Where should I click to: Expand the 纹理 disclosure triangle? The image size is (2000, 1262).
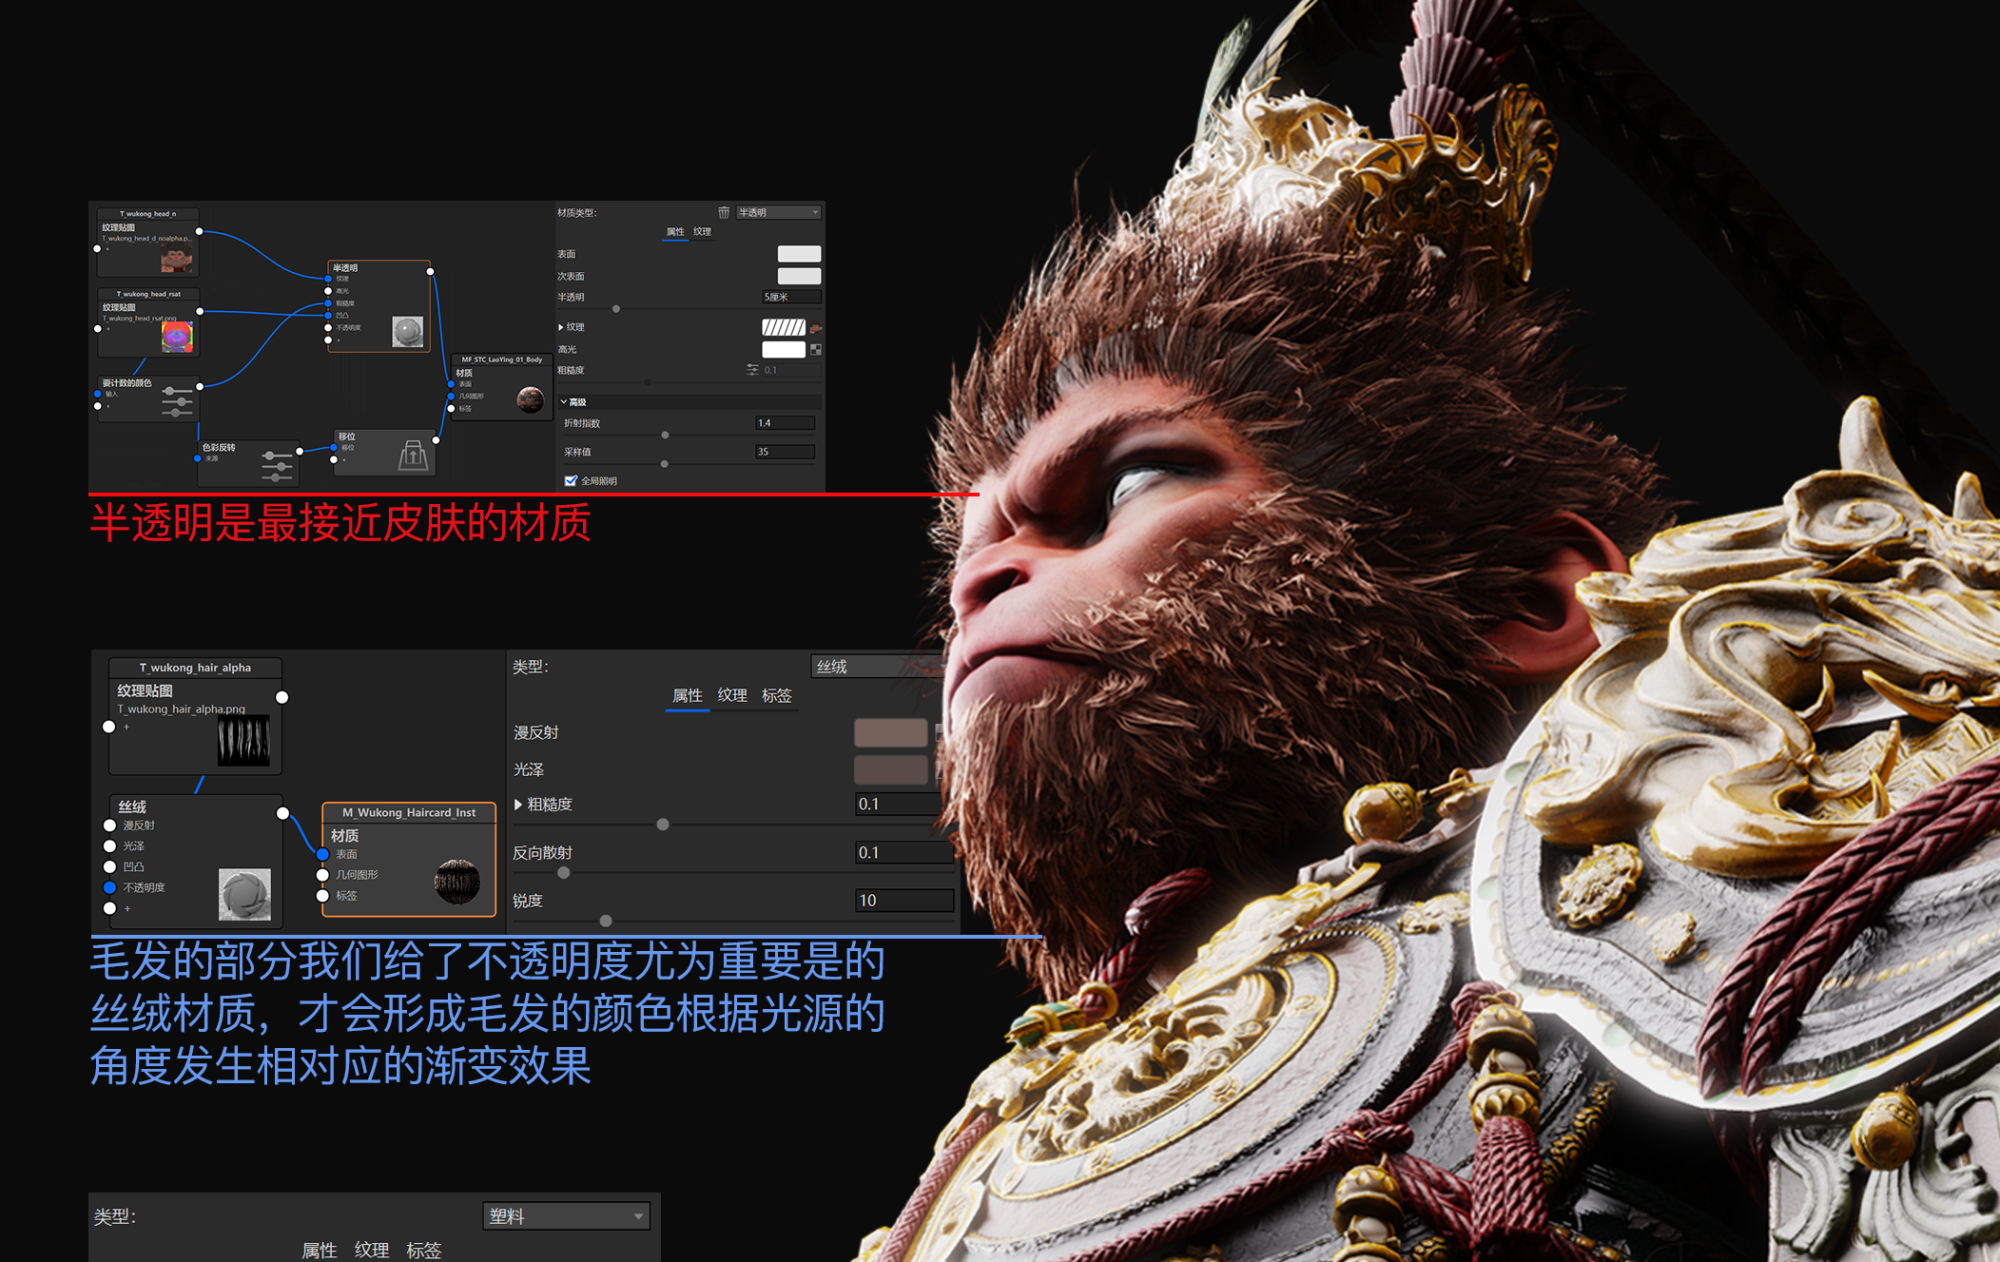(x=561, y=327)
